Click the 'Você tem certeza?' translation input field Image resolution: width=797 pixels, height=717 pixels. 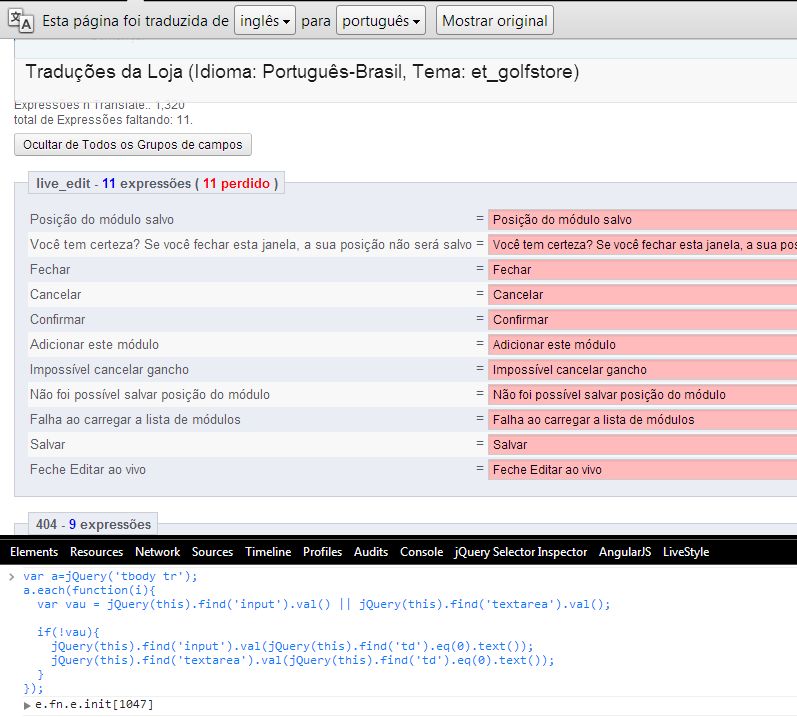pos(642,244)
